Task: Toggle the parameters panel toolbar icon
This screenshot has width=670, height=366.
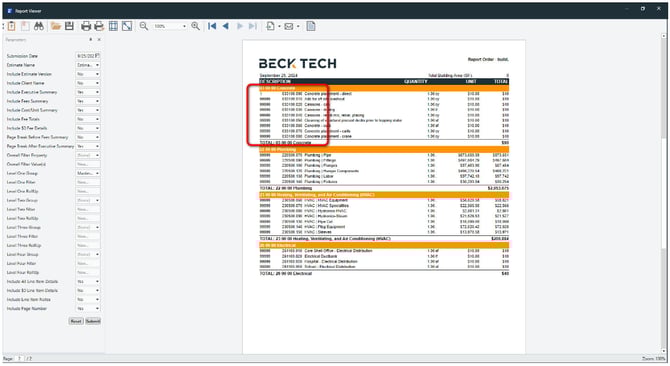Action: 12,26
